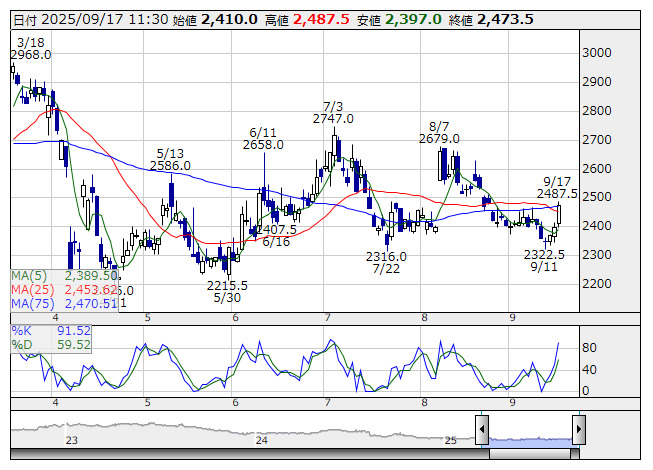
Task: Click the %D value 59.52
Action: 74,345
